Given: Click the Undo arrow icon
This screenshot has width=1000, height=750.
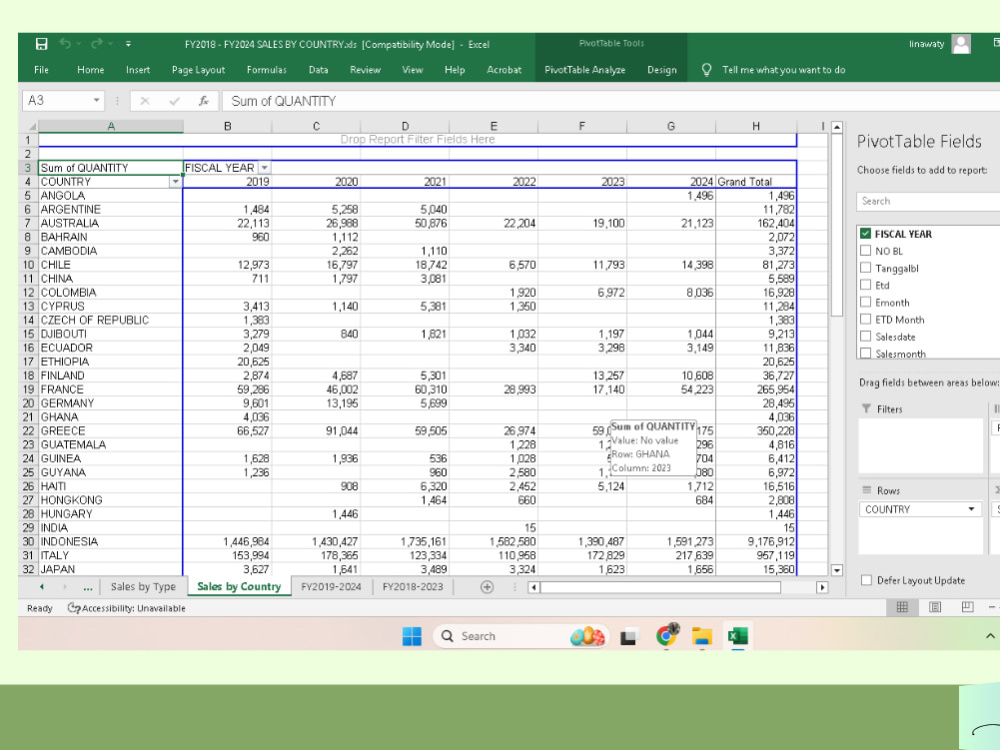Looking at the screenshot, I should coord(65,43).
